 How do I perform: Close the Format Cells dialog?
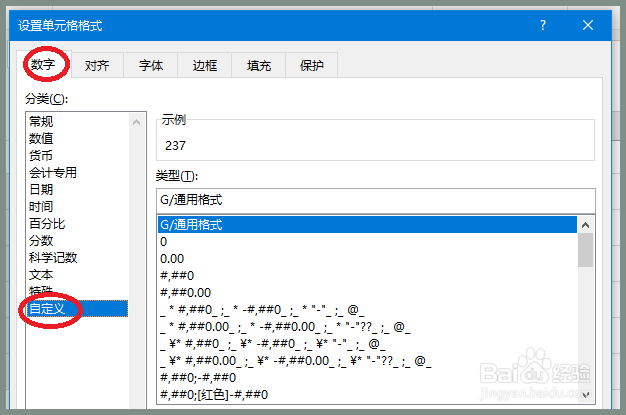point(588,25)
